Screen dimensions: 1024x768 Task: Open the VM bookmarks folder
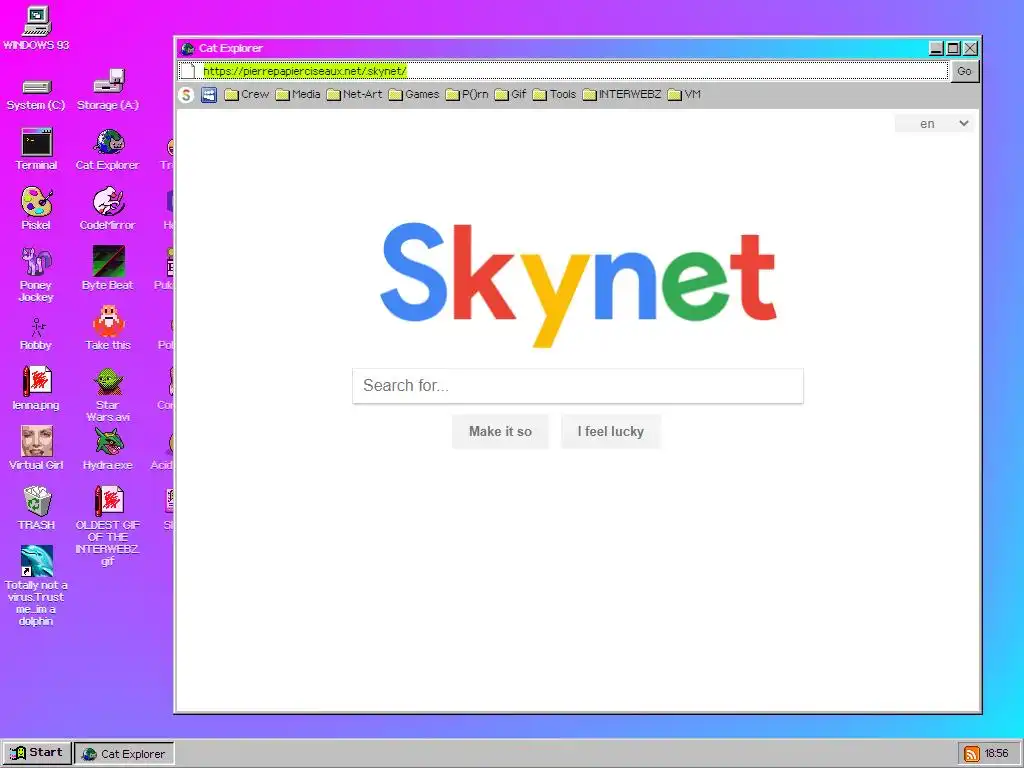tap(684, 95)
